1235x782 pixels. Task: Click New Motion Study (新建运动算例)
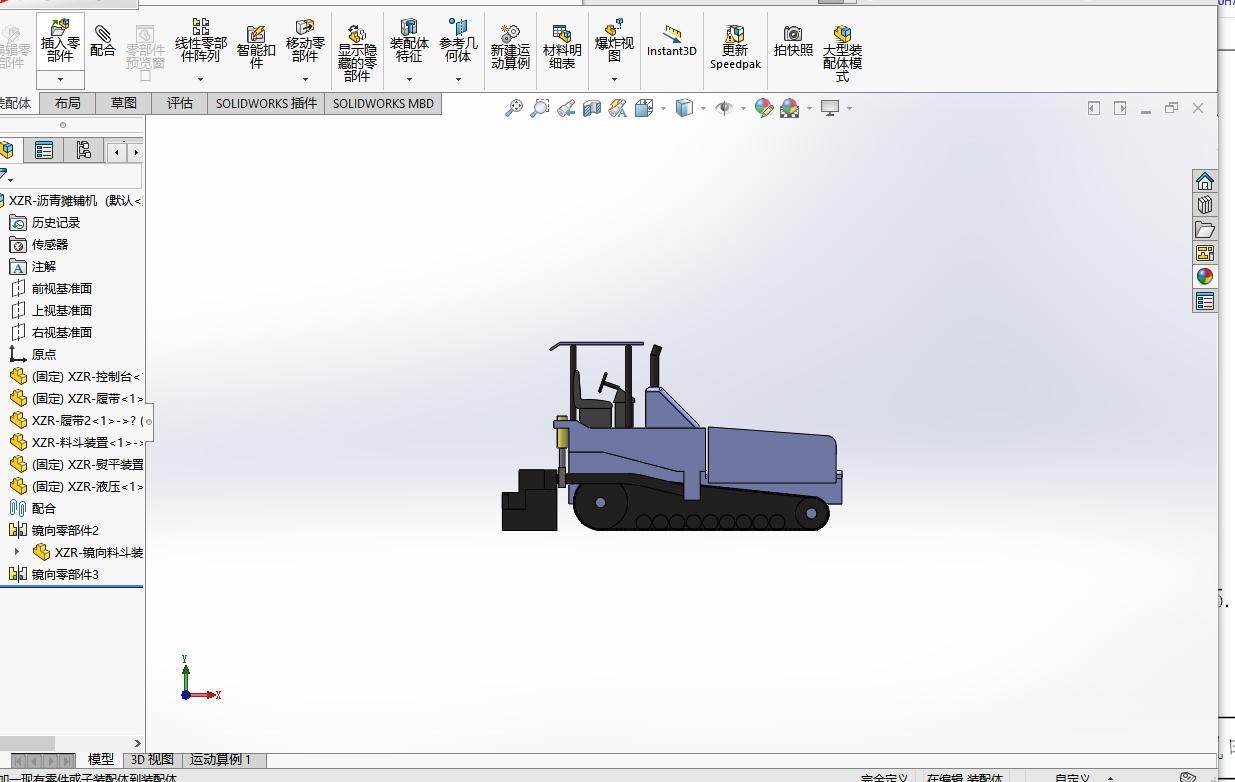coord(510,46)
